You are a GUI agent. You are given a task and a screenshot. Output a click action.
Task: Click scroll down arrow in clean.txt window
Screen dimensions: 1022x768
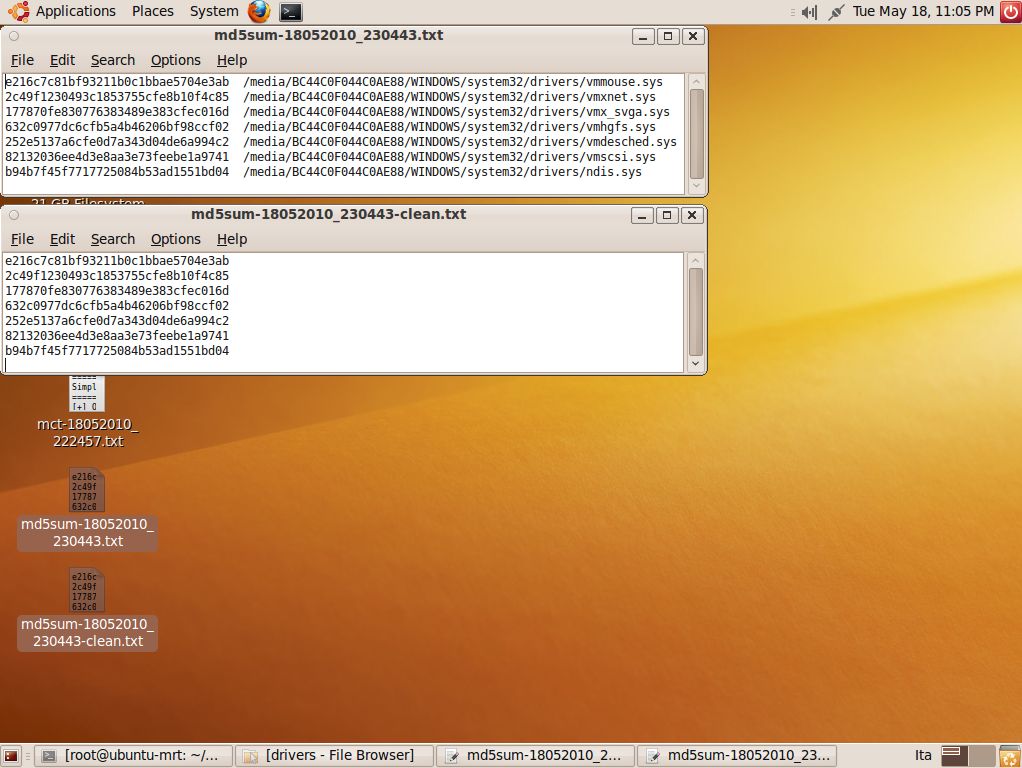pos(695,364)
